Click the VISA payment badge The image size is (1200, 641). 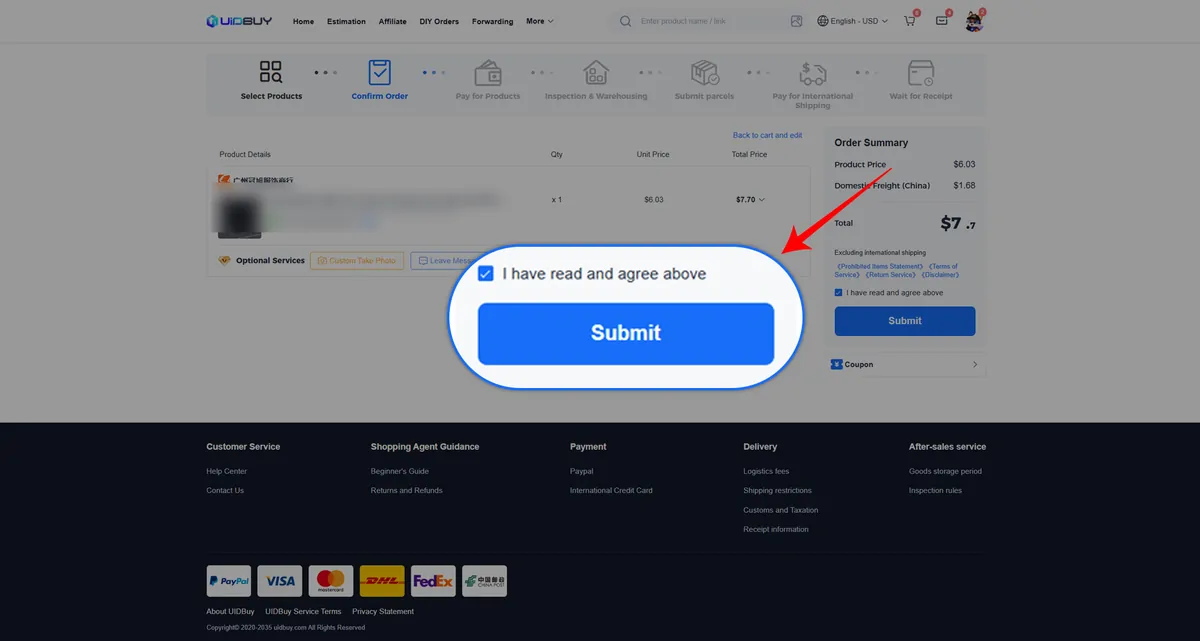(x=280, y=581)
